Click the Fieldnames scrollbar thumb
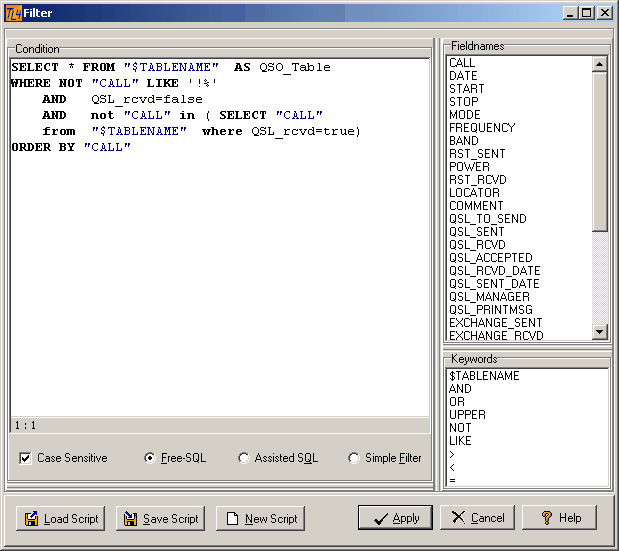Viewport: 619px width, 551px height. [600, 151]
